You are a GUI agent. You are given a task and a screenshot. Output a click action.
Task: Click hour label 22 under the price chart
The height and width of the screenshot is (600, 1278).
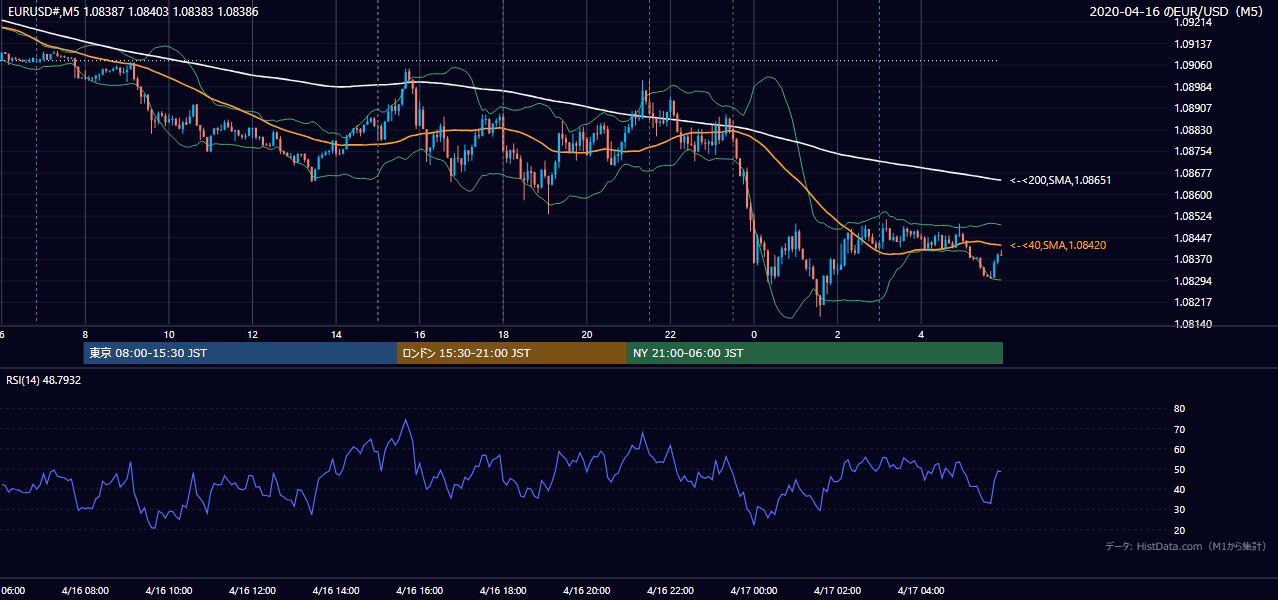pos(671,334)
